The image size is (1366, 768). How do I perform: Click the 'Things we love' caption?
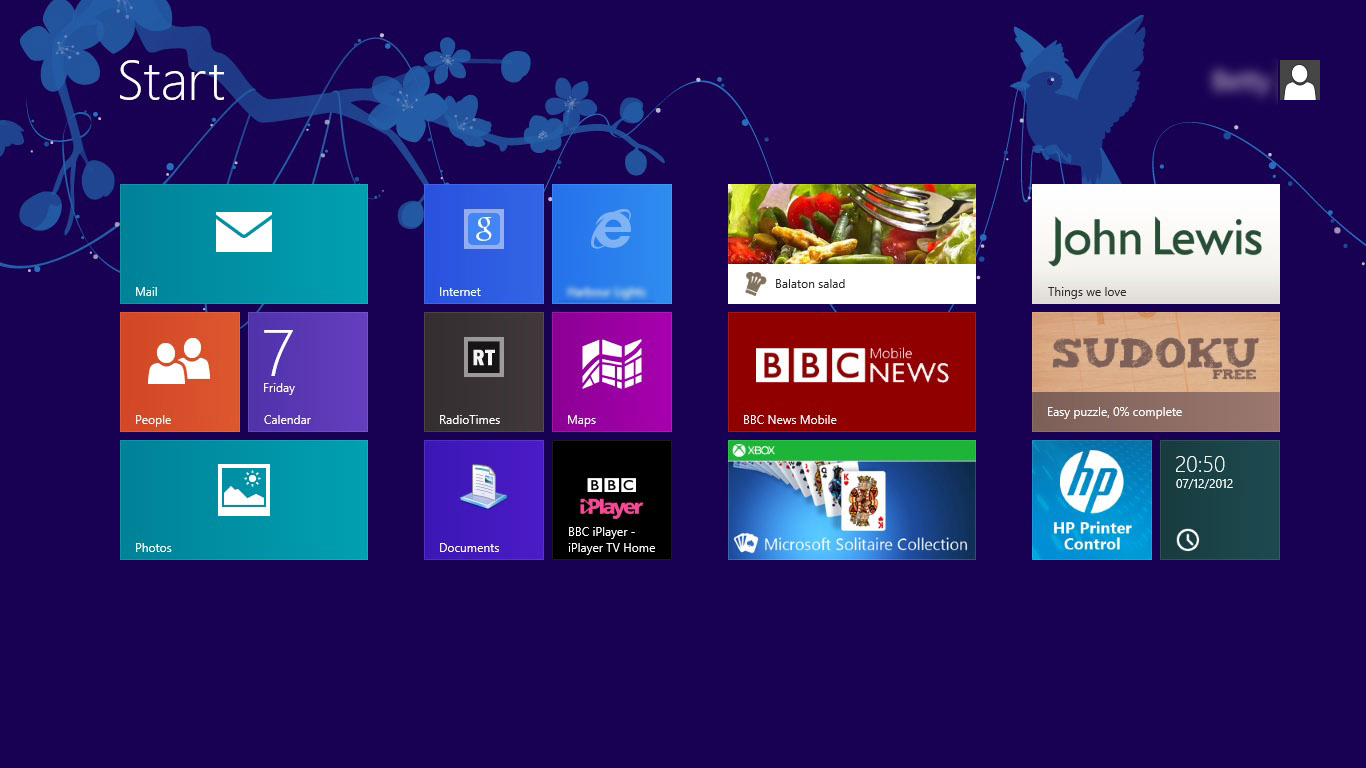[x=1087, y=292]
